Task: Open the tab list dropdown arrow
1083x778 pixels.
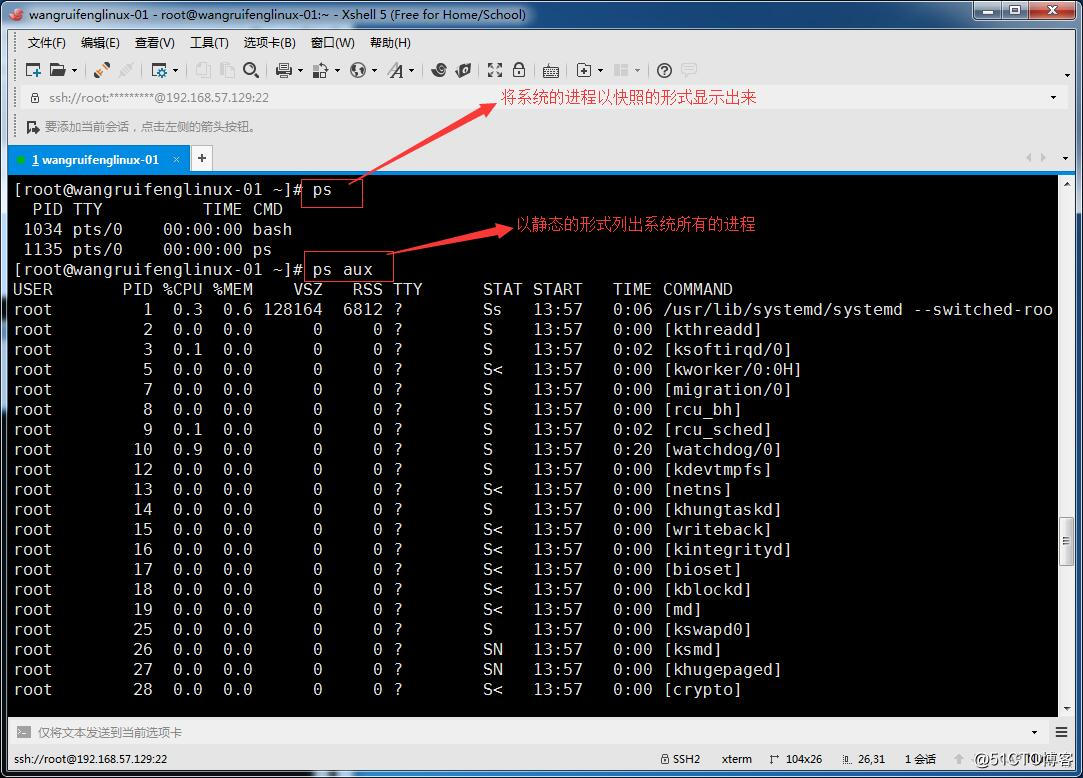Action: click(x=1065, y=158)
